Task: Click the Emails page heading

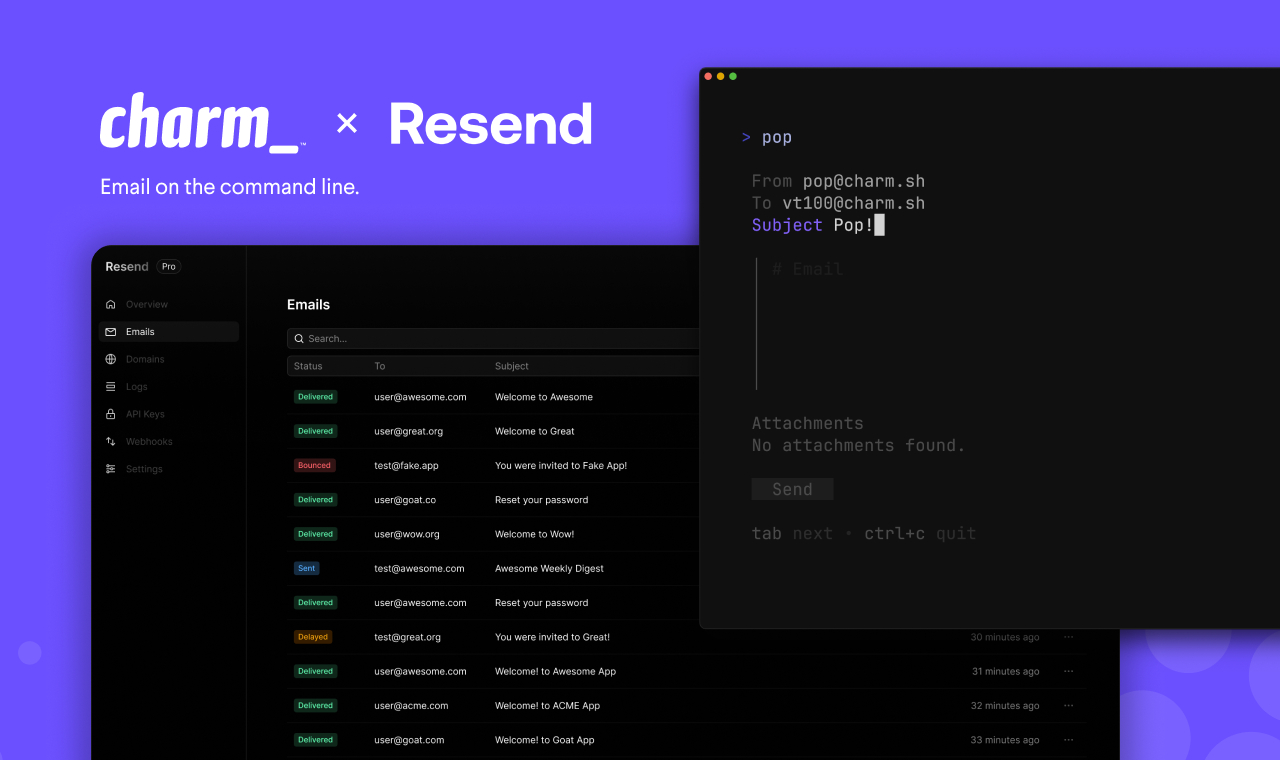Action: click(x=308, y=305)
